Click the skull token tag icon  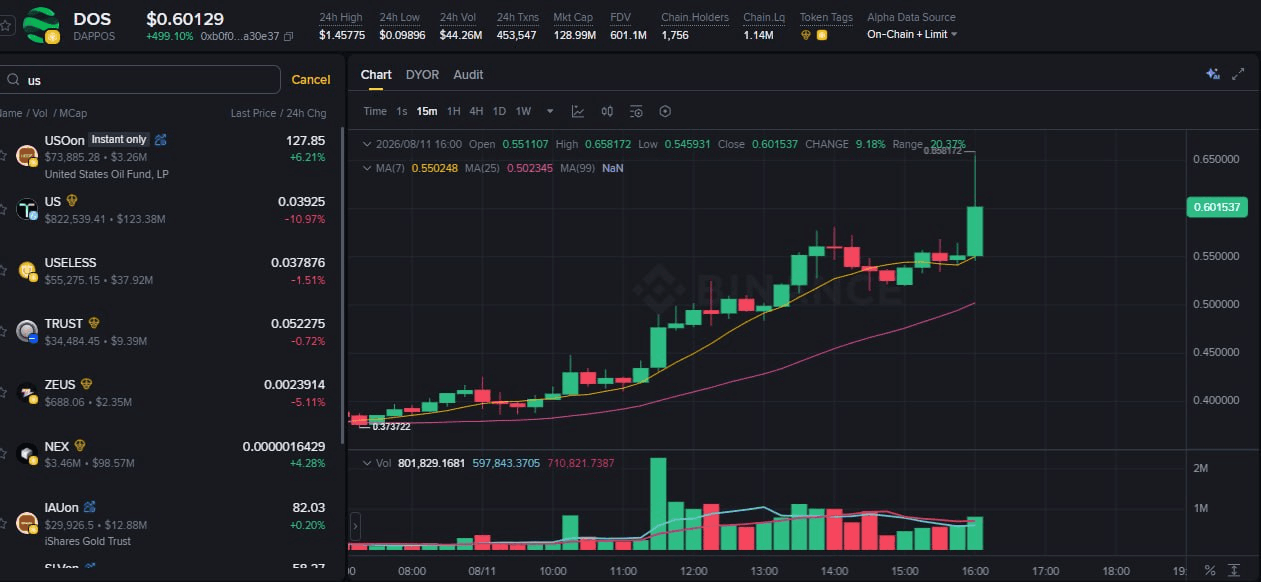[x=807, y=35]
